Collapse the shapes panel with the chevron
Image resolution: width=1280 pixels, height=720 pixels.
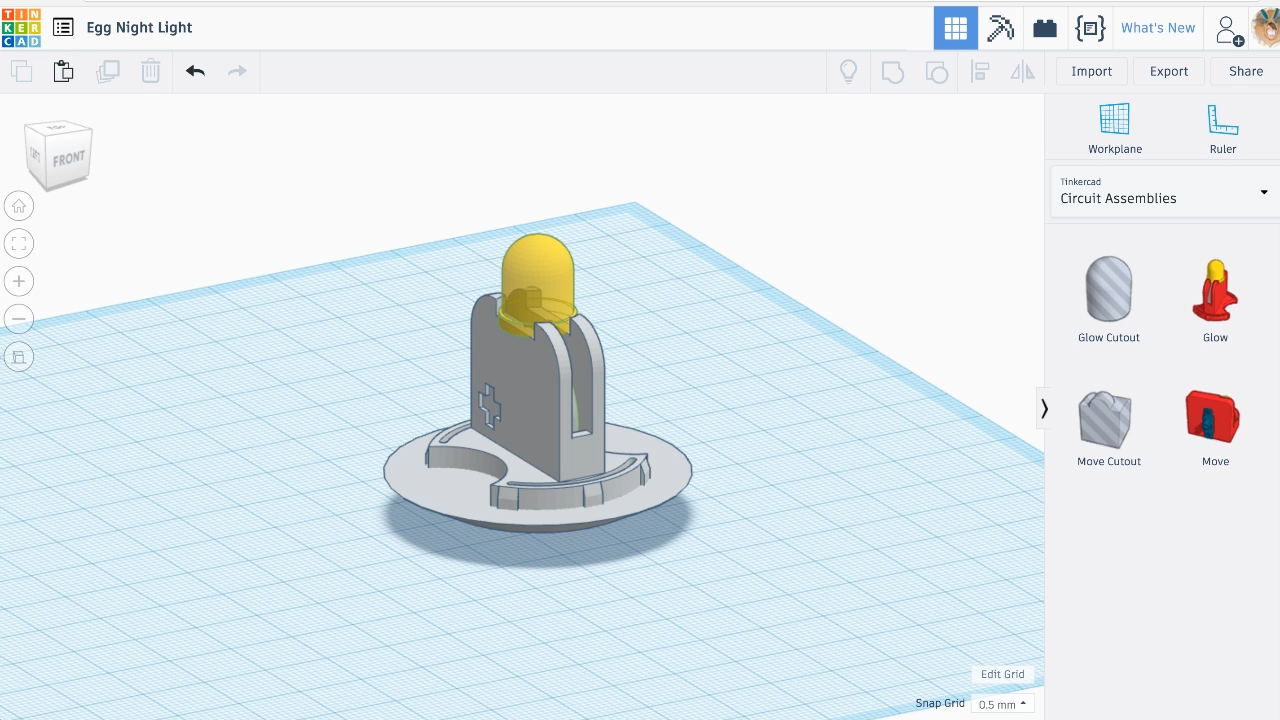pos(1044,408)
